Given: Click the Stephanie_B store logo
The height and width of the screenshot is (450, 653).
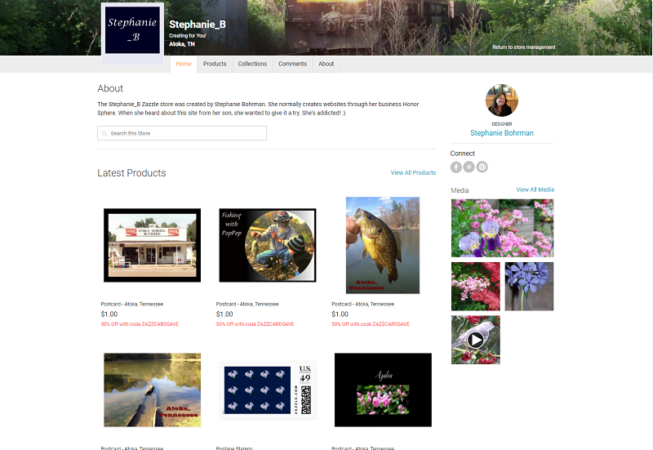Looking at the screenshot, I should pyautogui.click(x=132, y=30).
